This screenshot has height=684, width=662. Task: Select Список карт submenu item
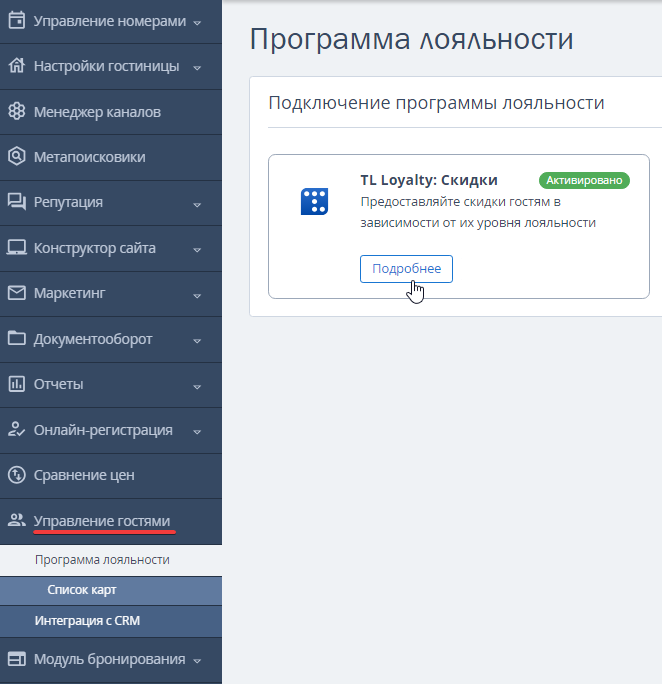(111, 590)
